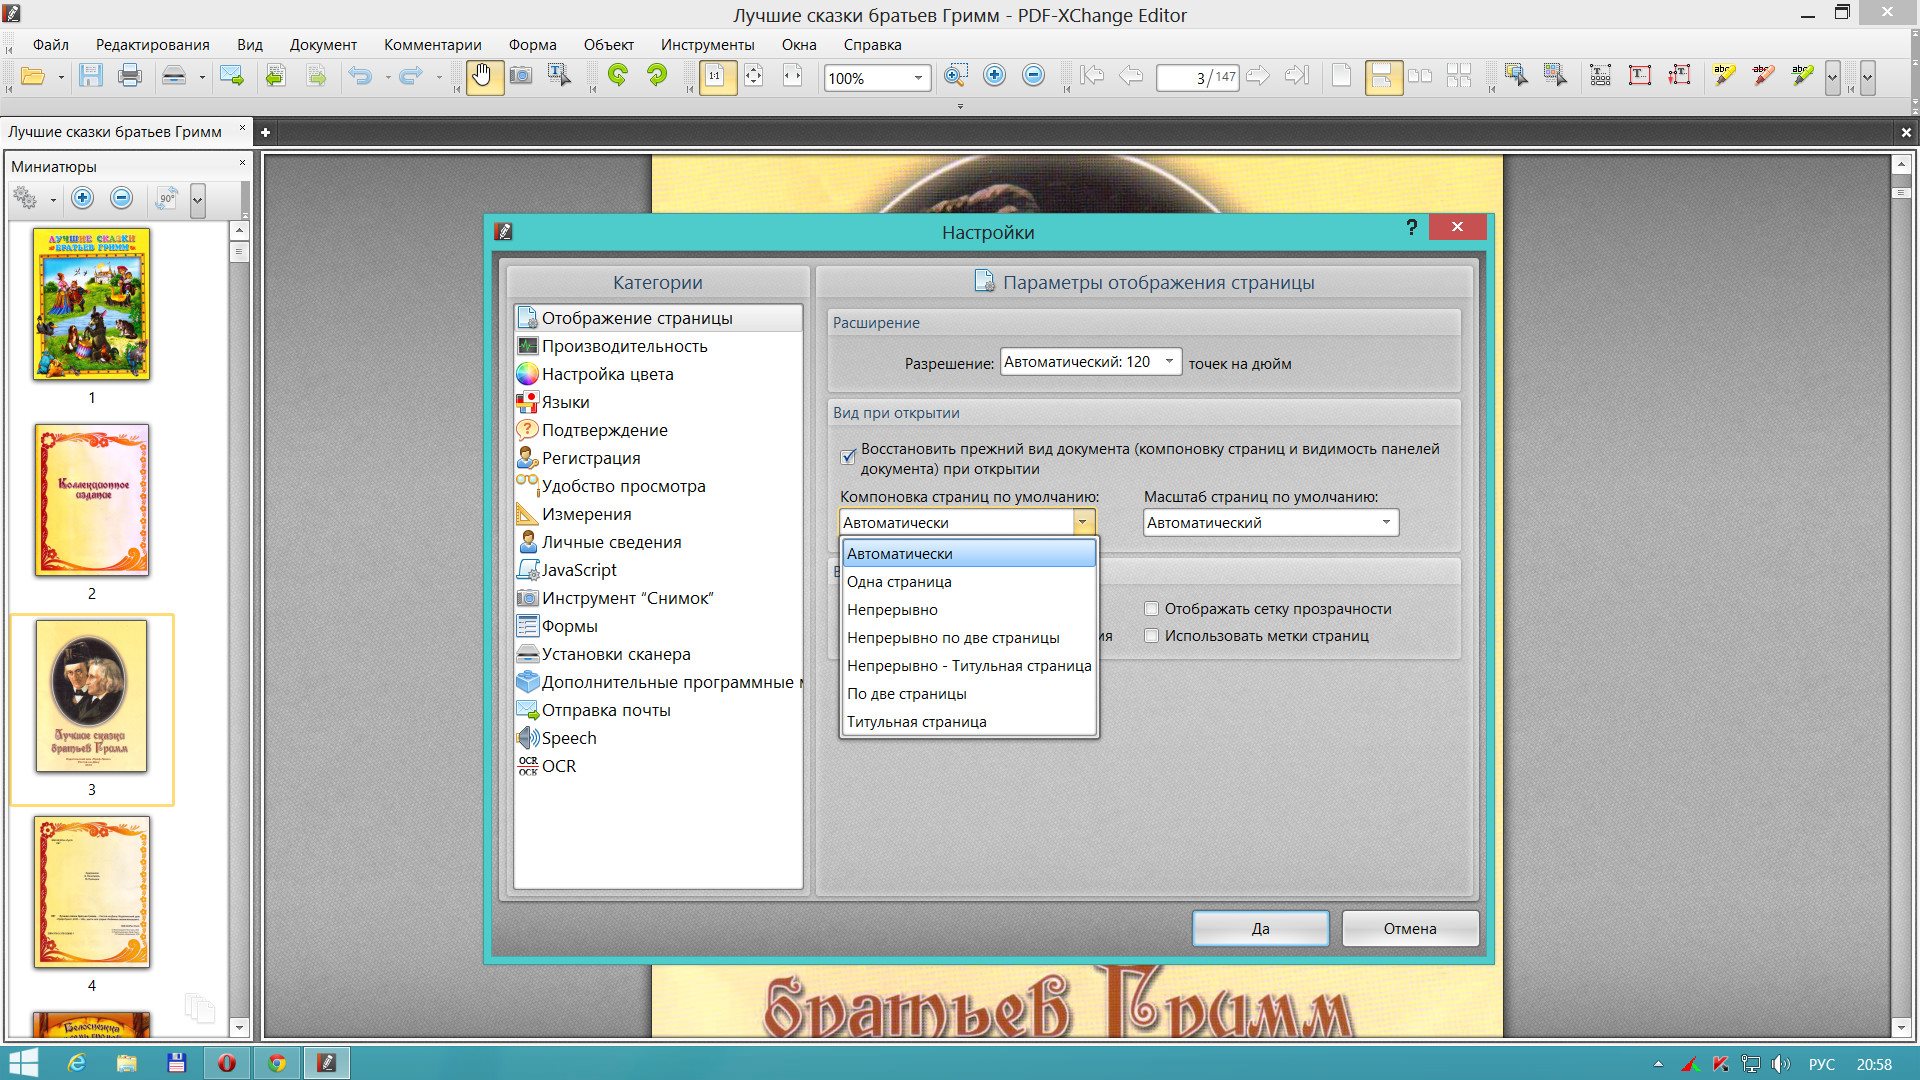Confirm settings with Да button

(x=1260, y=928)
